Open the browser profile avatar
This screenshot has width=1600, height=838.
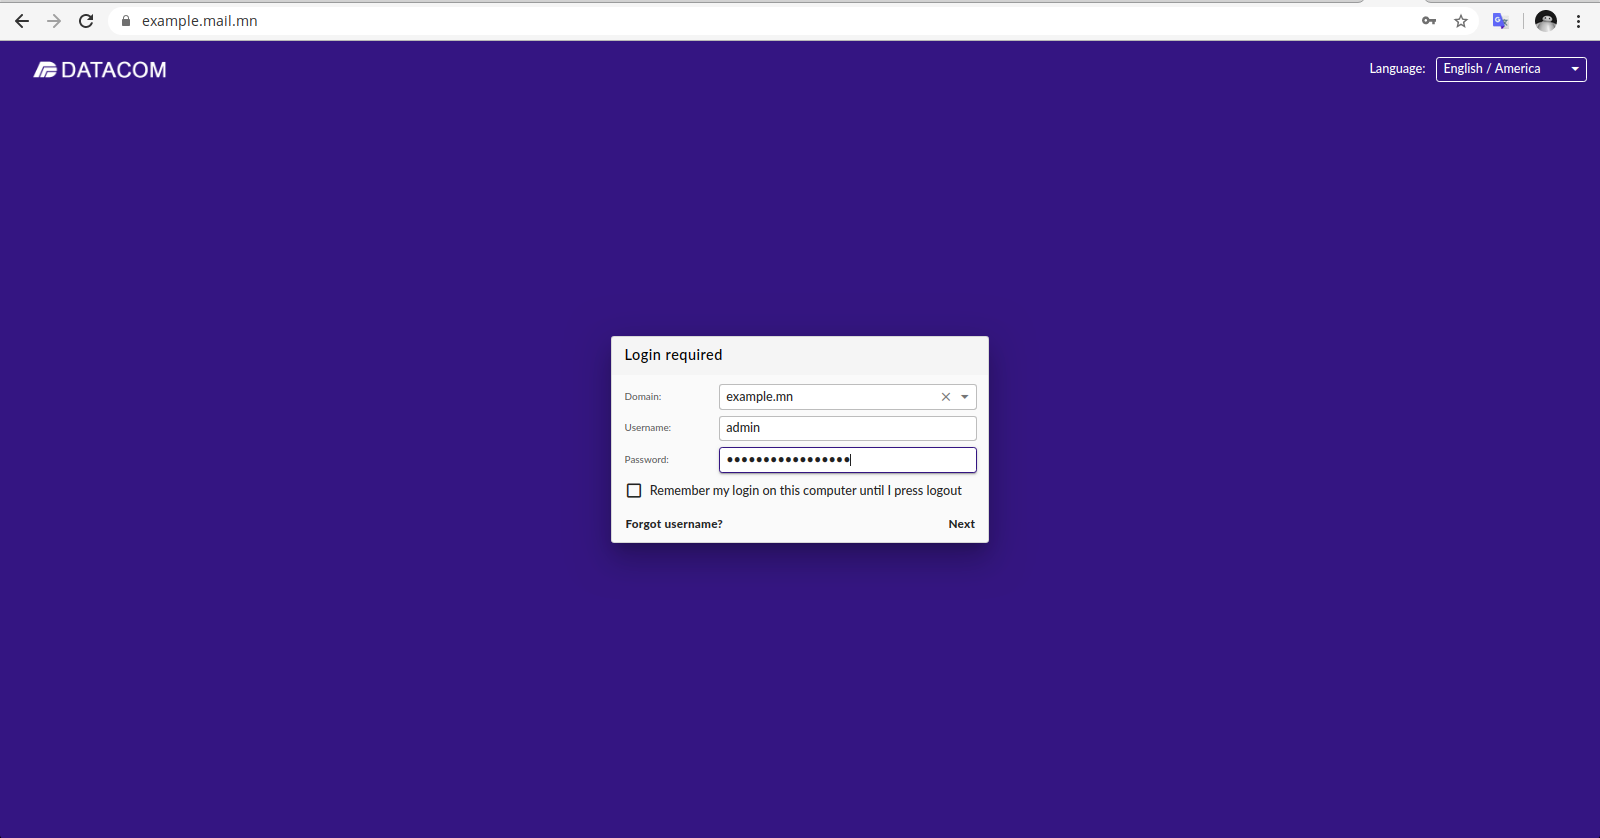tap(1546, 21)
